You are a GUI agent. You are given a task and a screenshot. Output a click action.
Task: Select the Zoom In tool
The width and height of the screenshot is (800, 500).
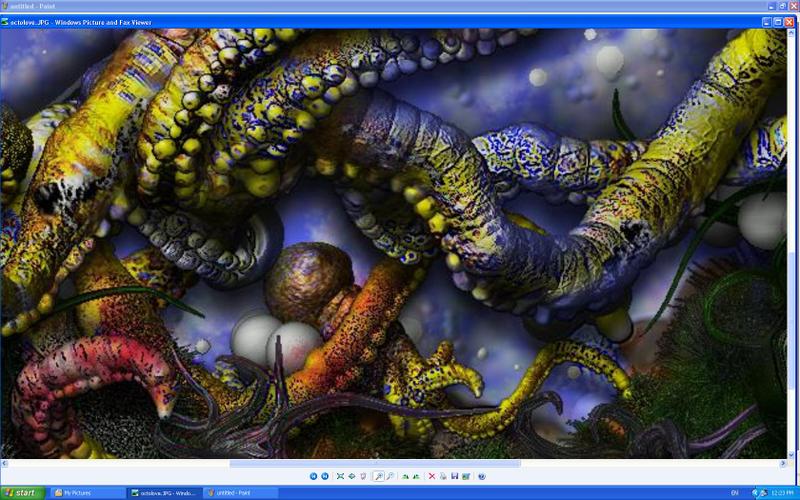point(378,476)
